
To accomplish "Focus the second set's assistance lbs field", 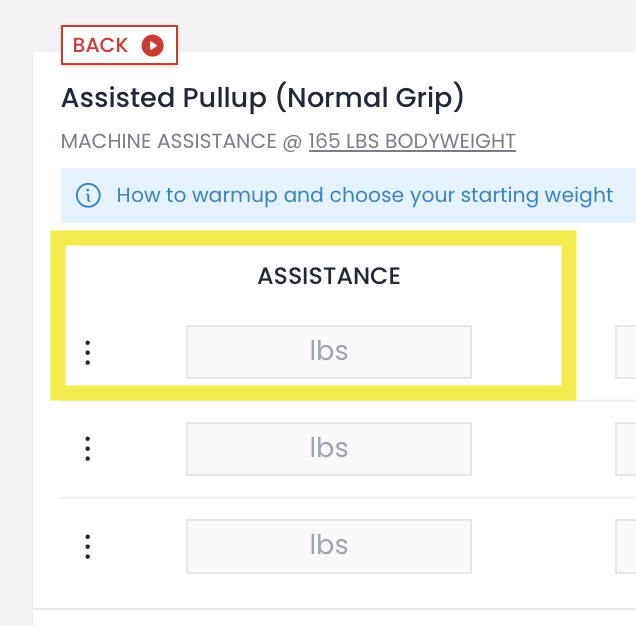I will (x=329, y=449).
